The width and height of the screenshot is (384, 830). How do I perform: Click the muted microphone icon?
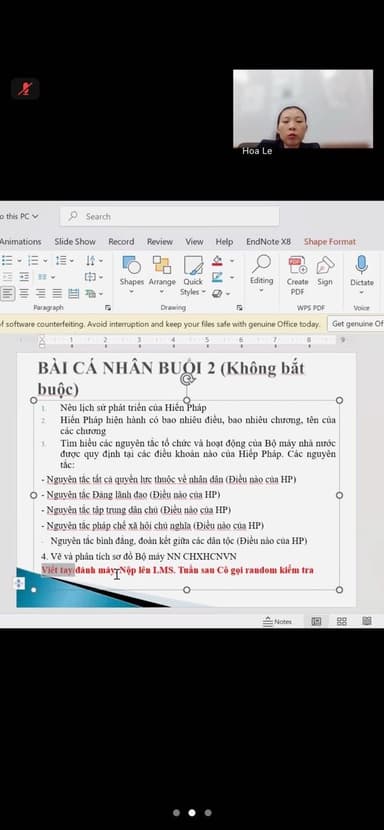pos(25,88)
